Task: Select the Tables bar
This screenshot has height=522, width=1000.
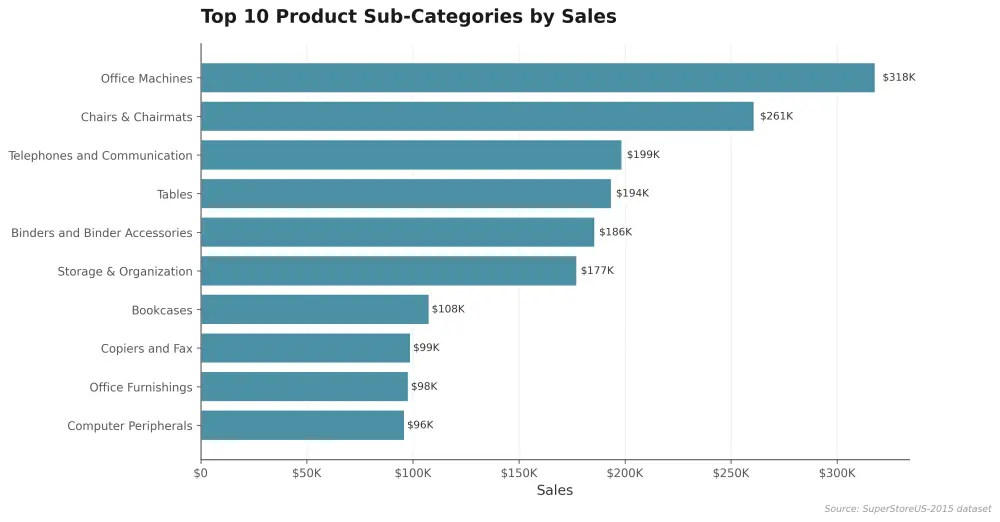Action: point(406,194)
